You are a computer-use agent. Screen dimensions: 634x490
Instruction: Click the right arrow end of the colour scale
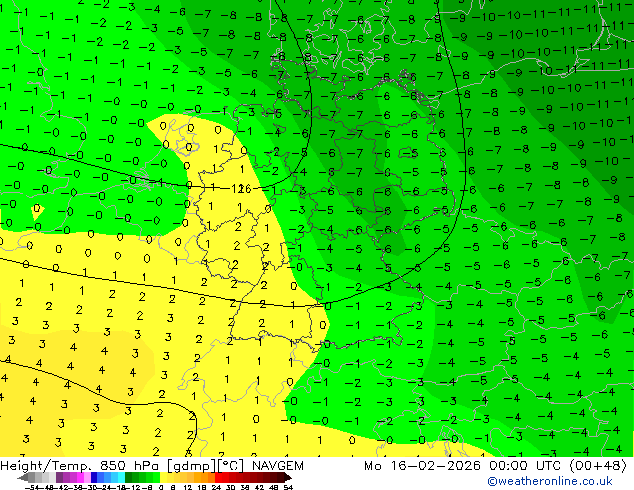point(288,477)
